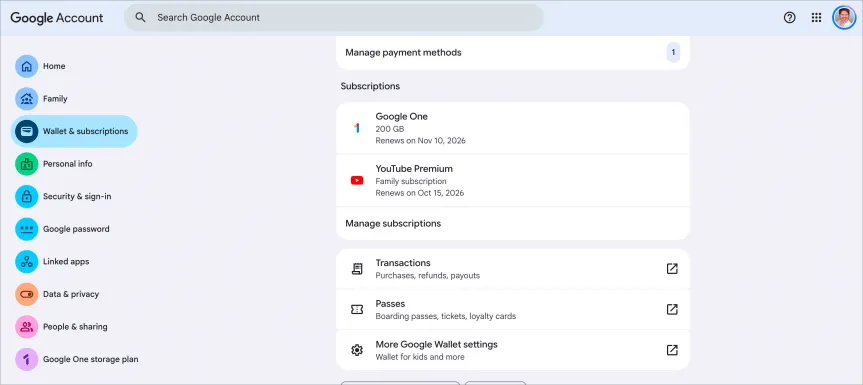
Task: Click "Purchases, refunds, payouts" text
Action: pos(428,276)
